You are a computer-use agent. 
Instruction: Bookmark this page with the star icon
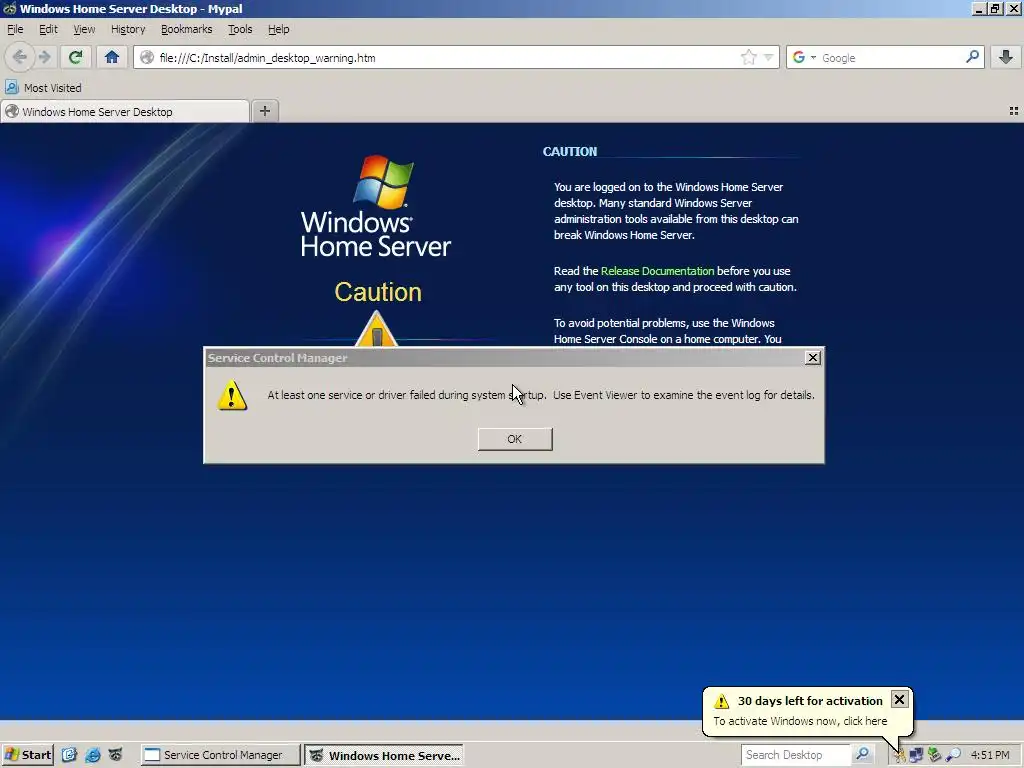(748, 57)
